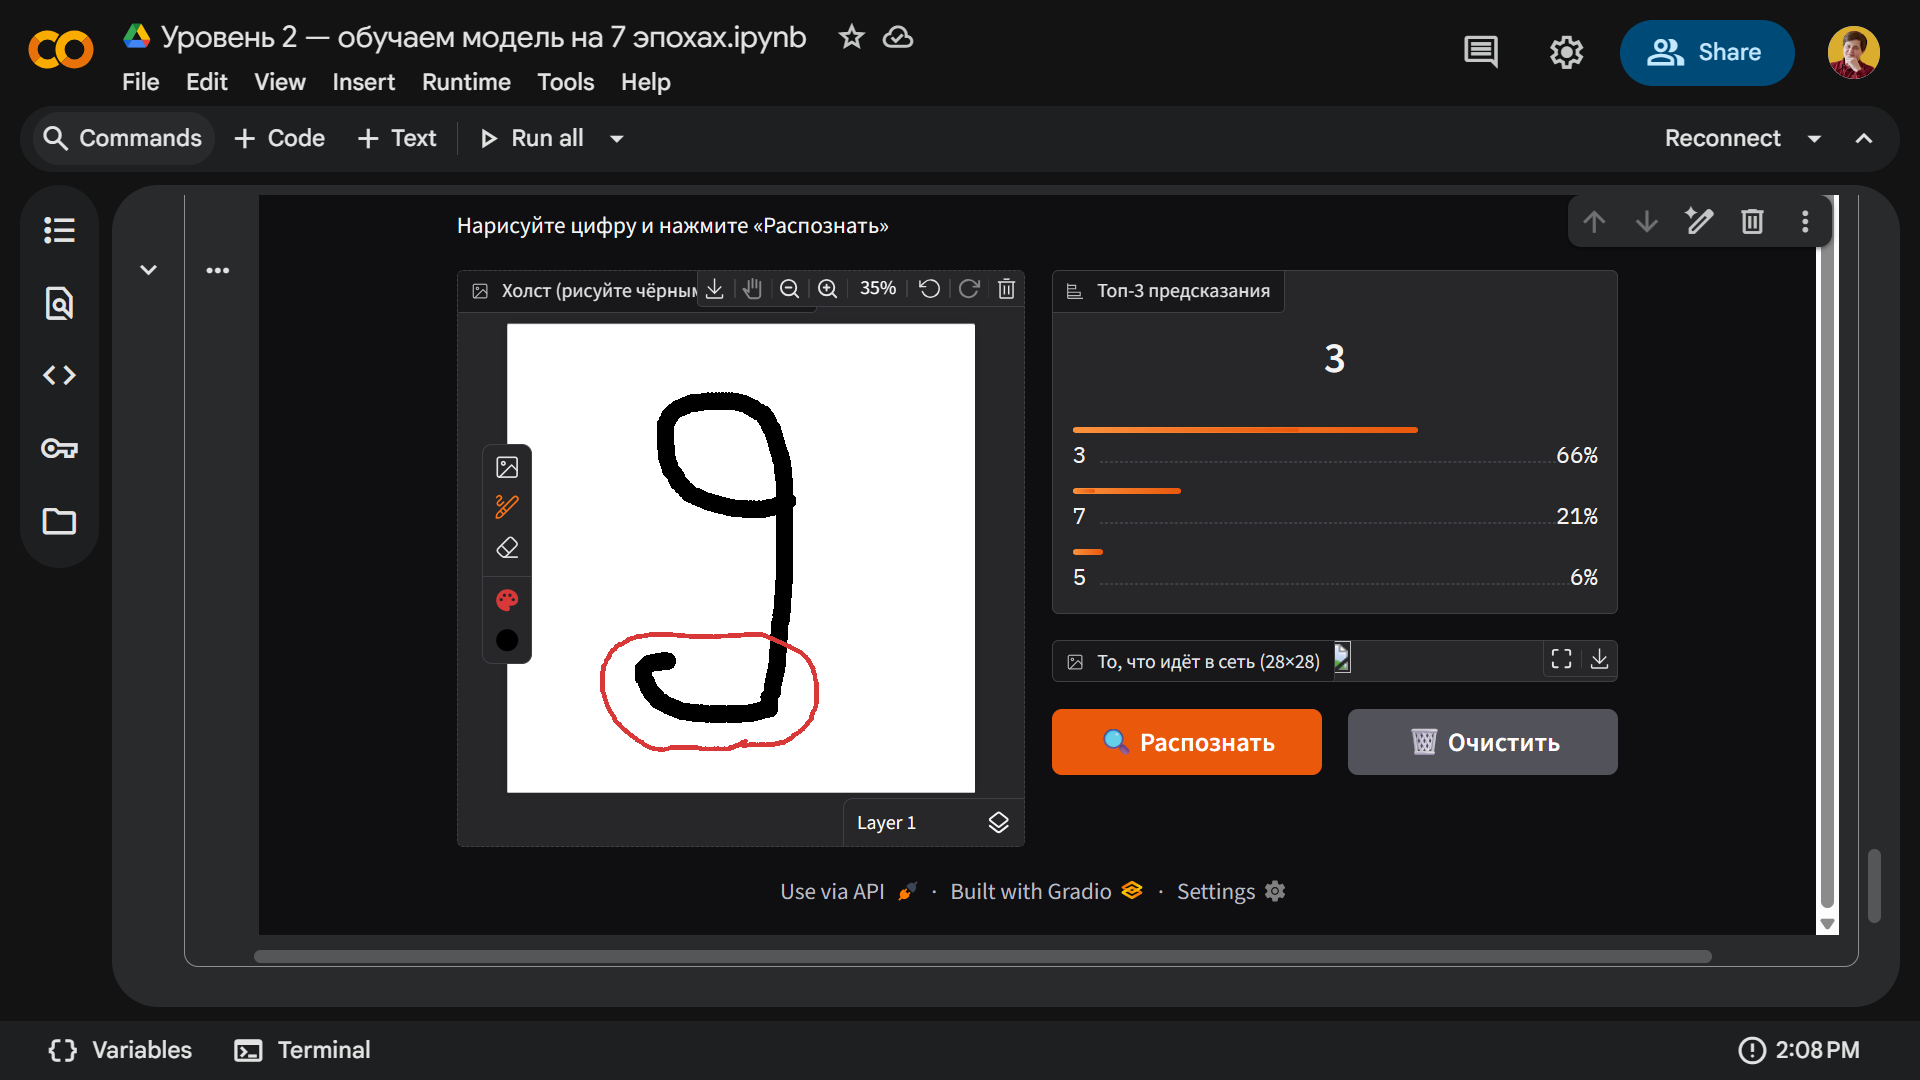Collapse the cell with the chevron

tap(148, 269)
